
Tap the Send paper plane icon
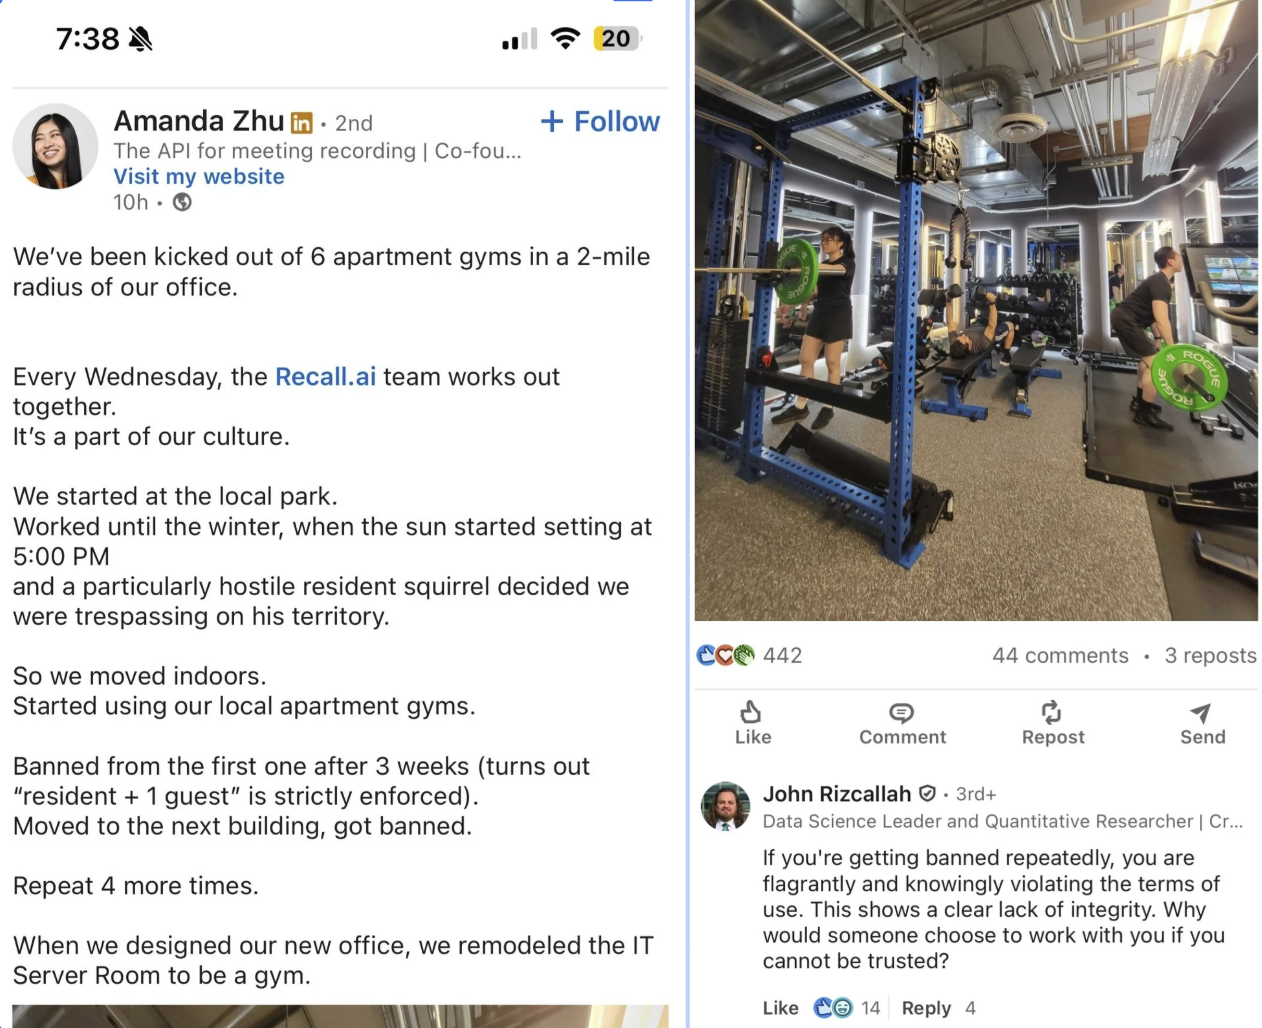(x=1200, y=712)
